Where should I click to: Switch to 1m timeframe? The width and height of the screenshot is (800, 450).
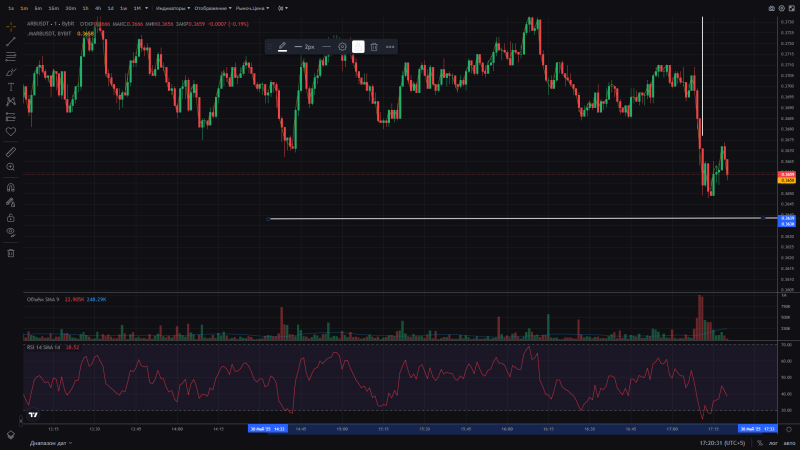click(x=24, y=8)
